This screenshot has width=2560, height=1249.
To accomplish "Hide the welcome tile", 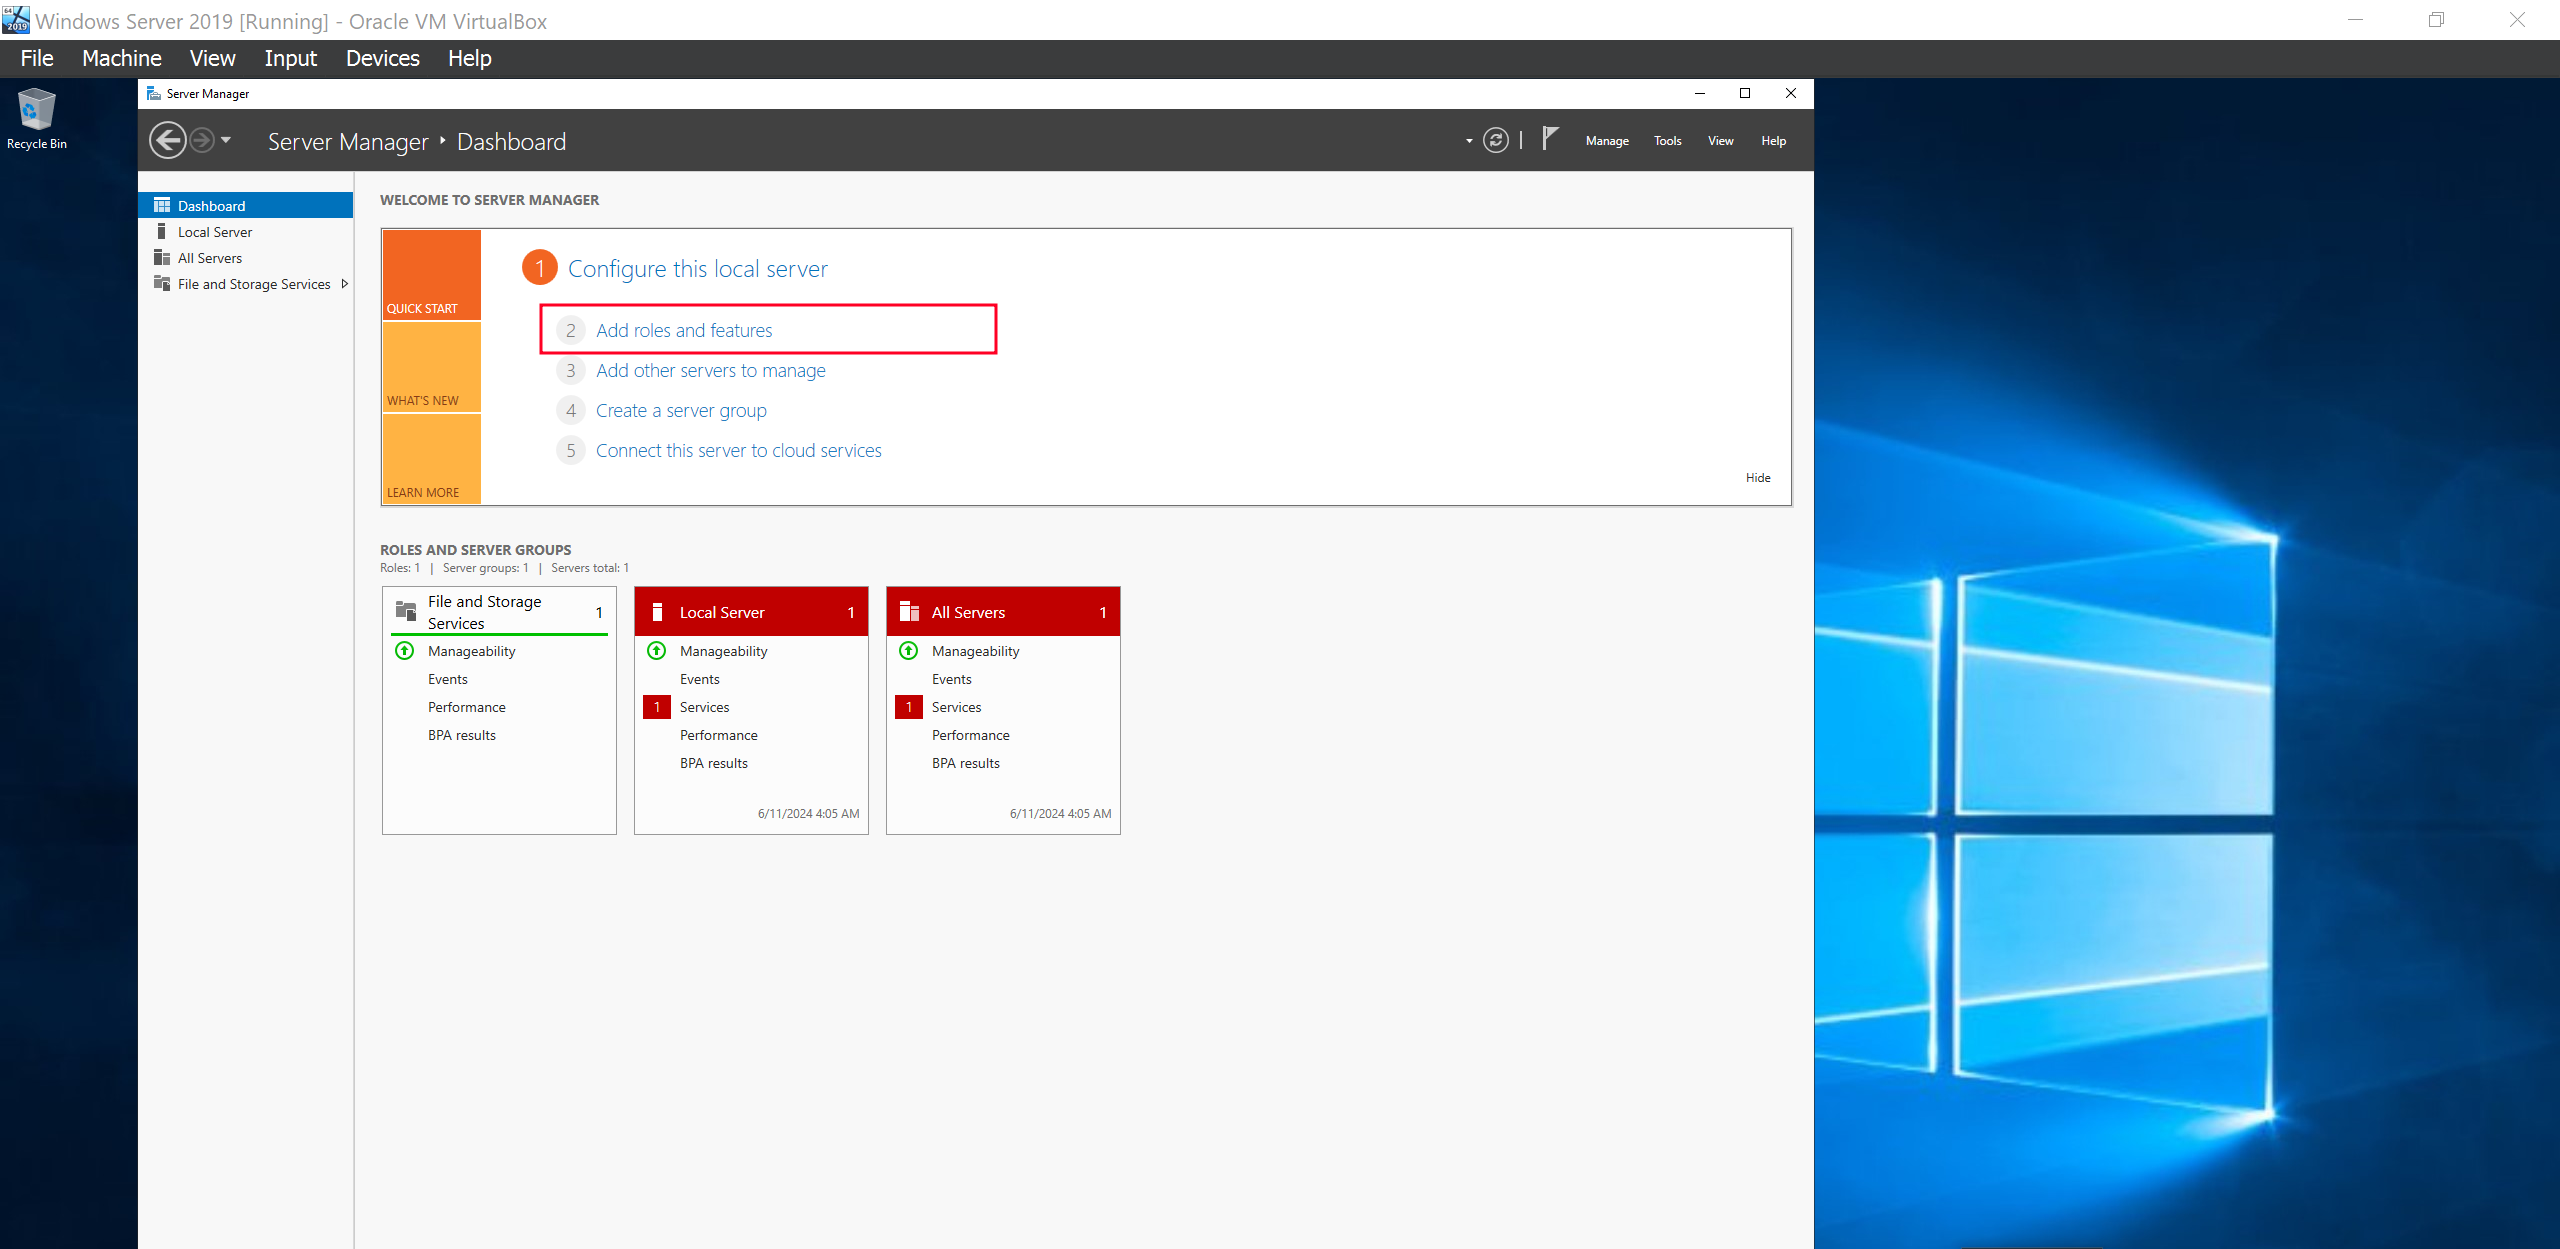I will (1758, 478).
